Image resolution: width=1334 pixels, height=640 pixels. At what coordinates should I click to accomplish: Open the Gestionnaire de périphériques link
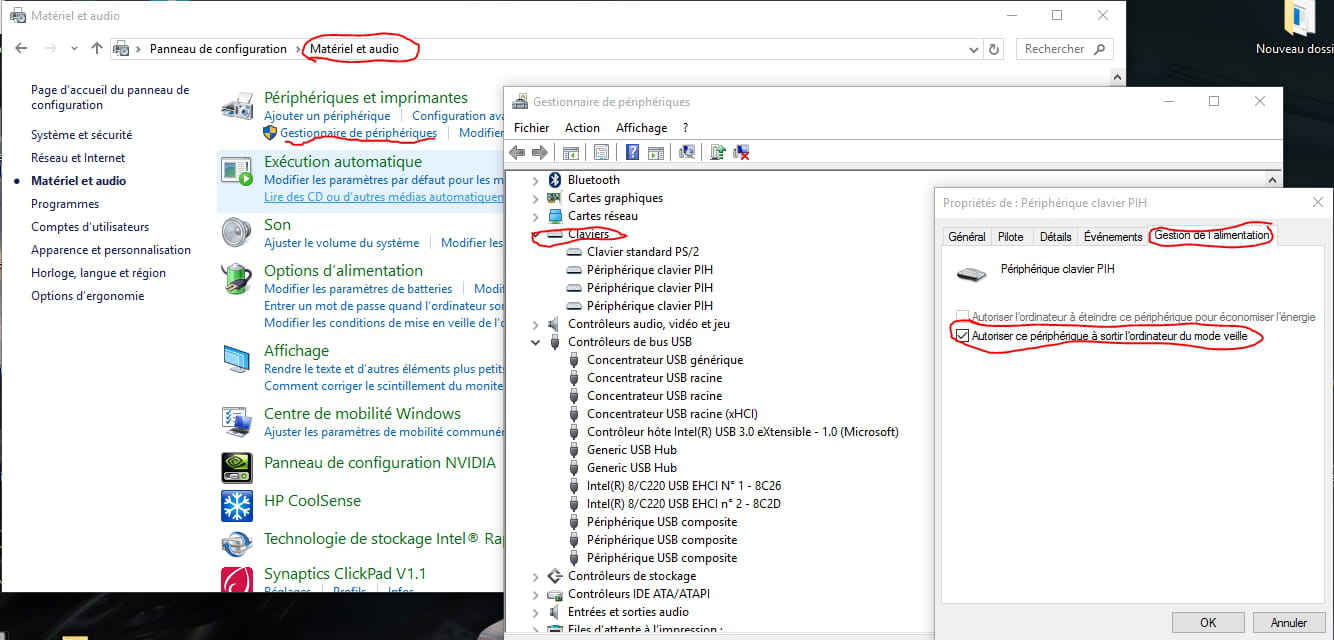pyautogui.click(x=358, y=133)
